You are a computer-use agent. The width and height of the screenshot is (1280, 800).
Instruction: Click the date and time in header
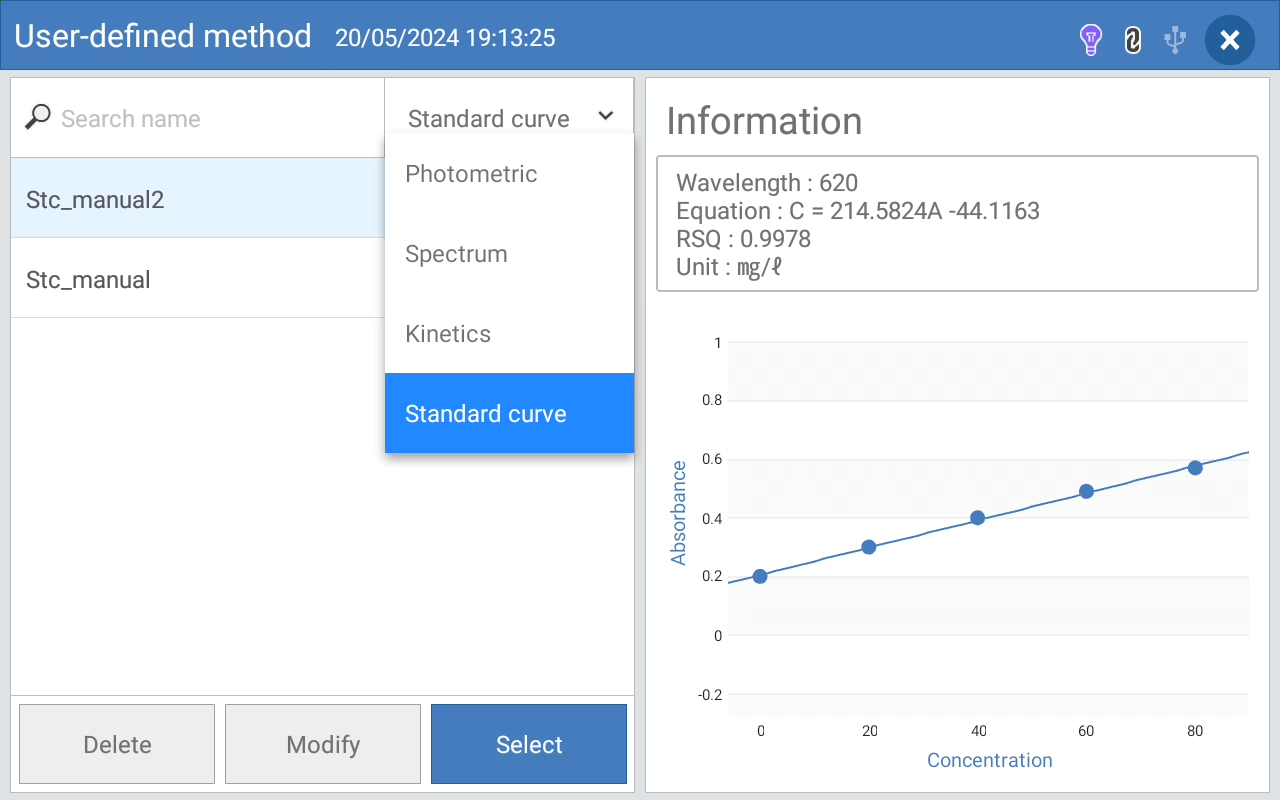(x=445, y=38)
